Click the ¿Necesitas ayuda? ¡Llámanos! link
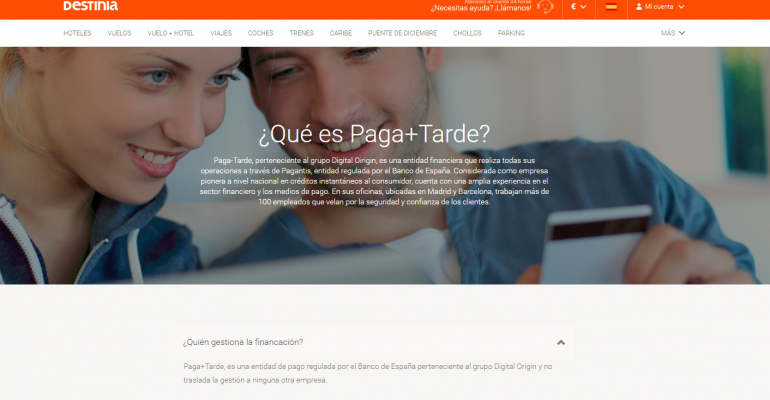The height and width of the screenshot is (400, 770). [x=481, y=8]
